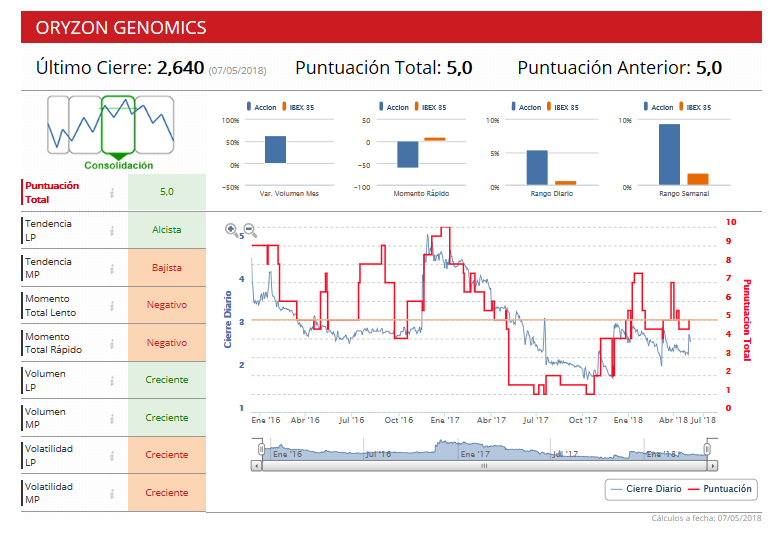Click Momento Rápido IBEX 35 orange bar
Image resolution: width=782 pixels, height=541 pixels.
(435, 139)
